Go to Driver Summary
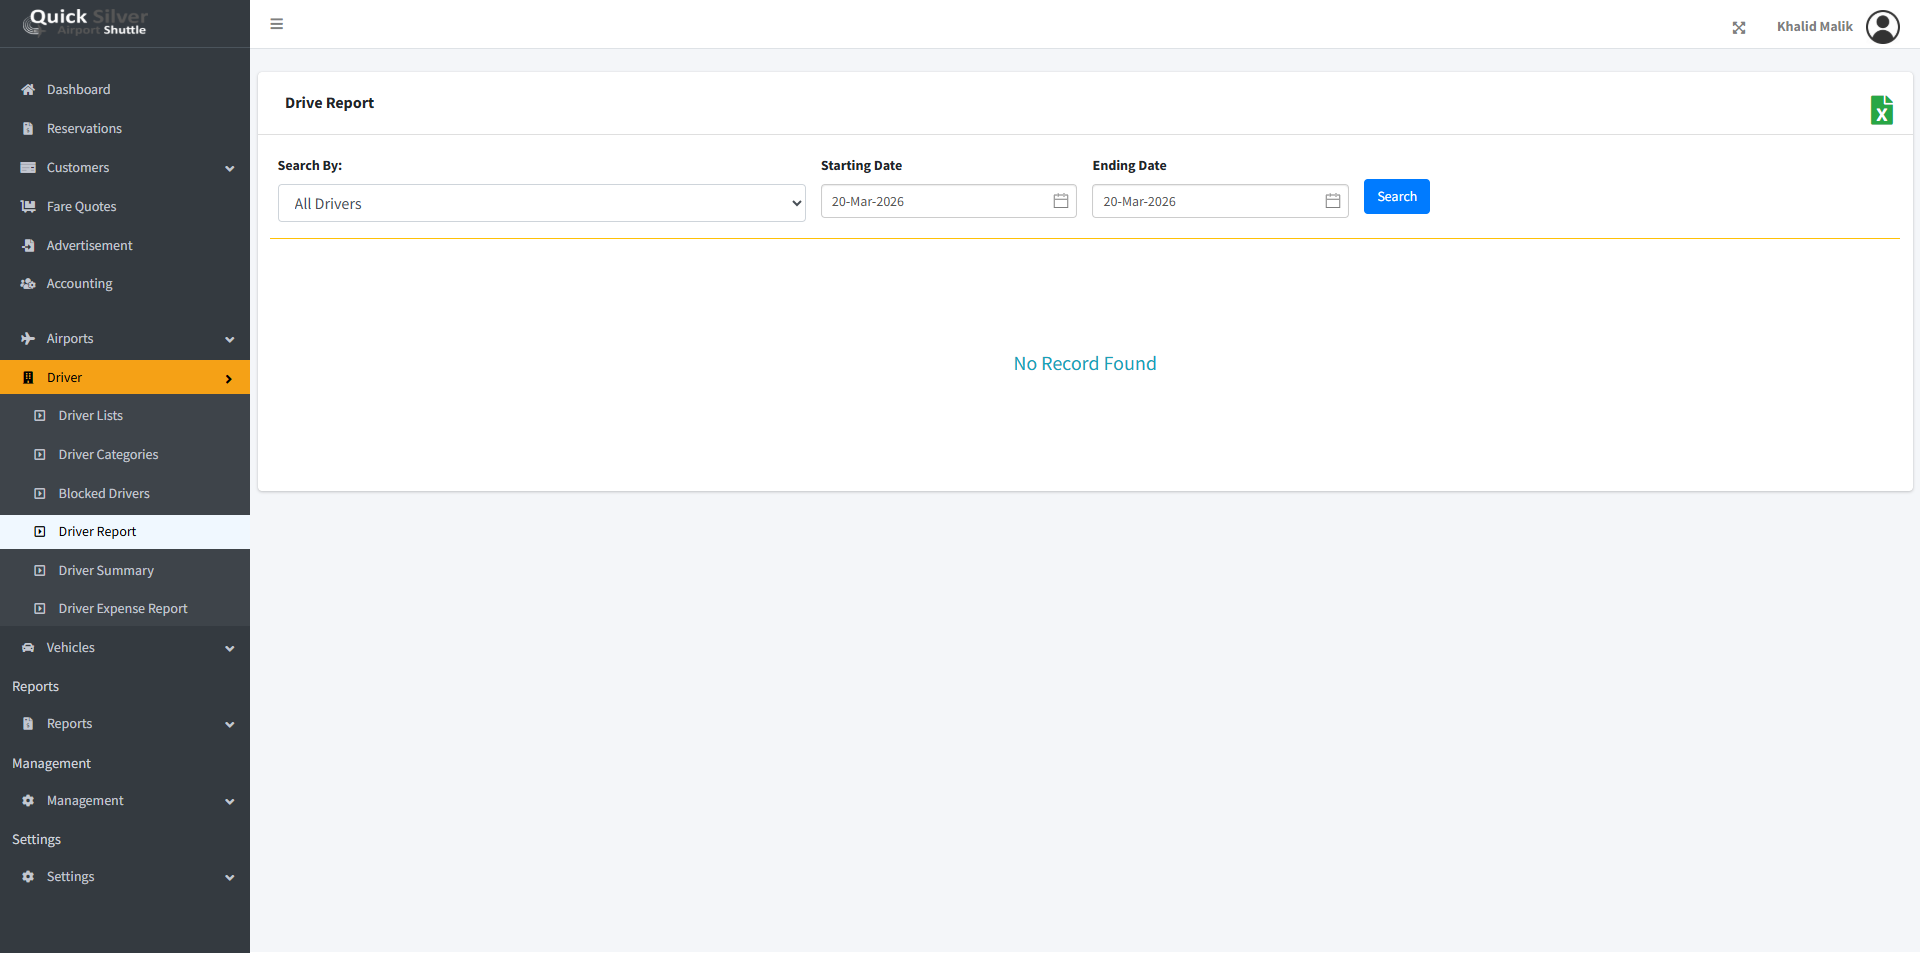The image size is (1920, 953). point(106,571)
